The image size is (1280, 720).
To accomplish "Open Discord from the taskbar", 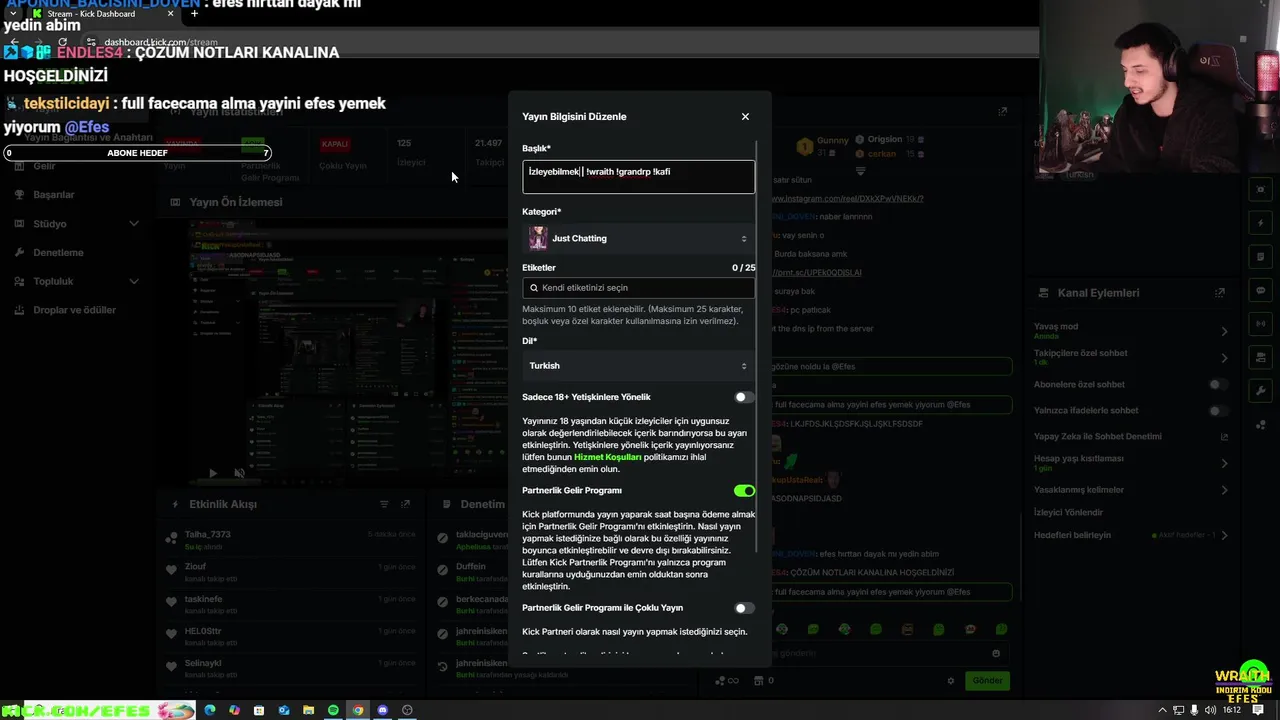I will [382, 710].
